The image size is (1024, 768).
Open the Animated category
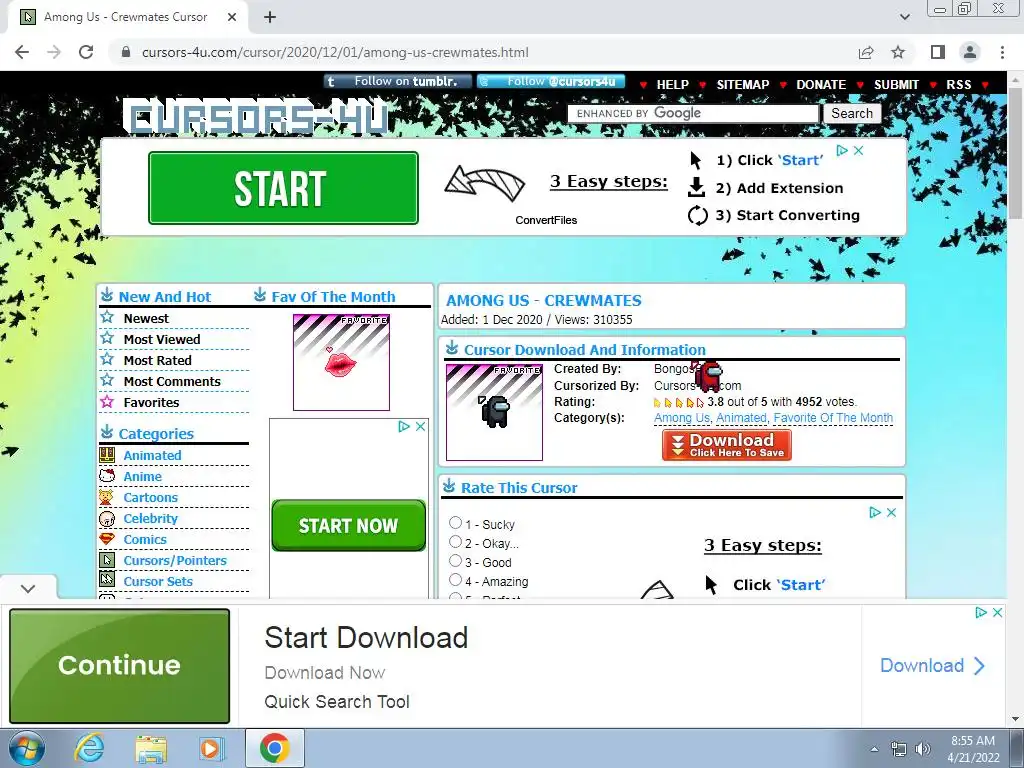pos(152,455)
